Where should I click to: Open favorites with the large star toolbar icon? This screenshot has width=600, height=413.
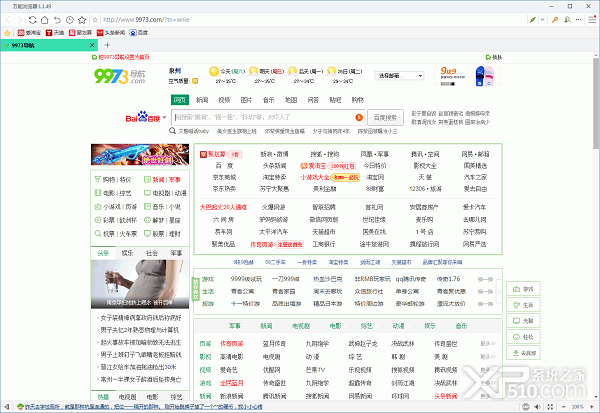coord(82,20)
